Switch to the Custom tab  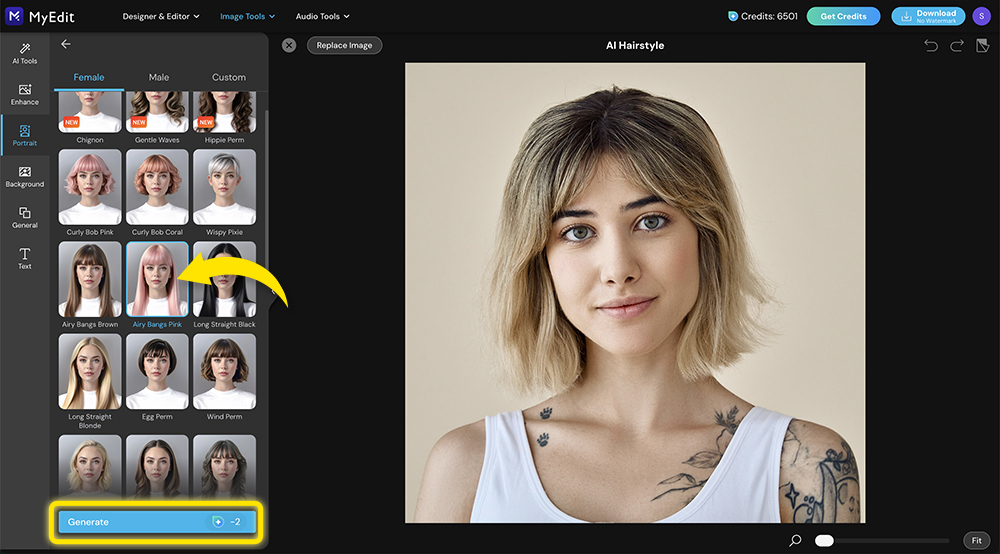tap(228, 77)
